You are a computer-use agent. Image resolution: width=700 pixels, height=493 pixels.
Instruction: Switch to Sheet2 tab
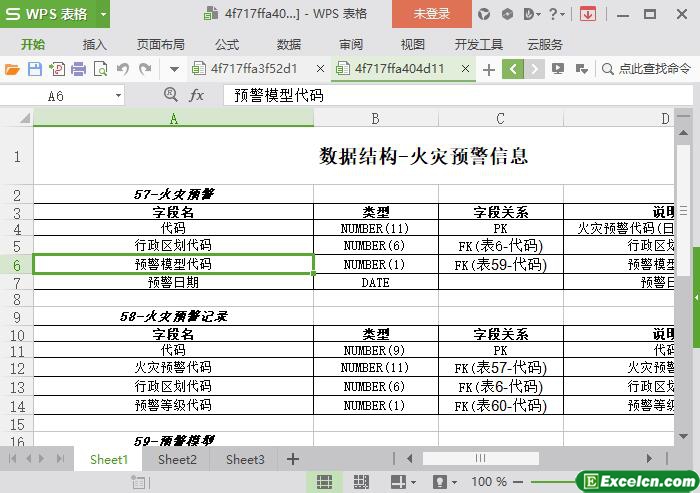pyautogui.click(x=177, y=460)
